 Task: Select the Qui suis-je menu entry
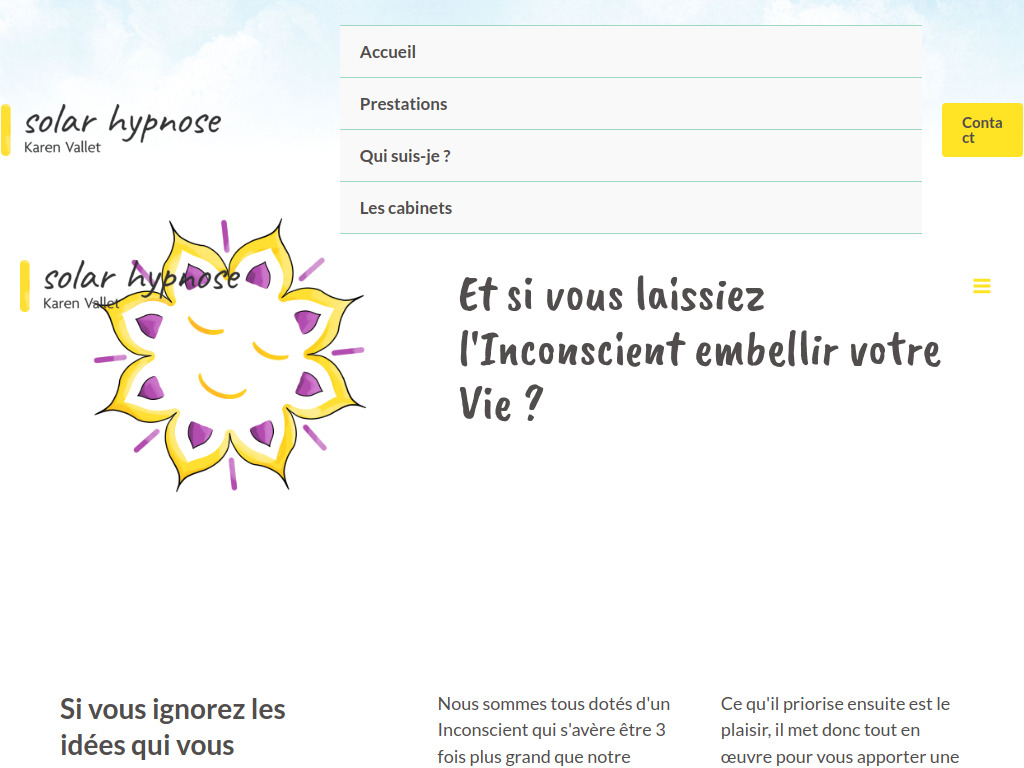click(x=406, y=156)
